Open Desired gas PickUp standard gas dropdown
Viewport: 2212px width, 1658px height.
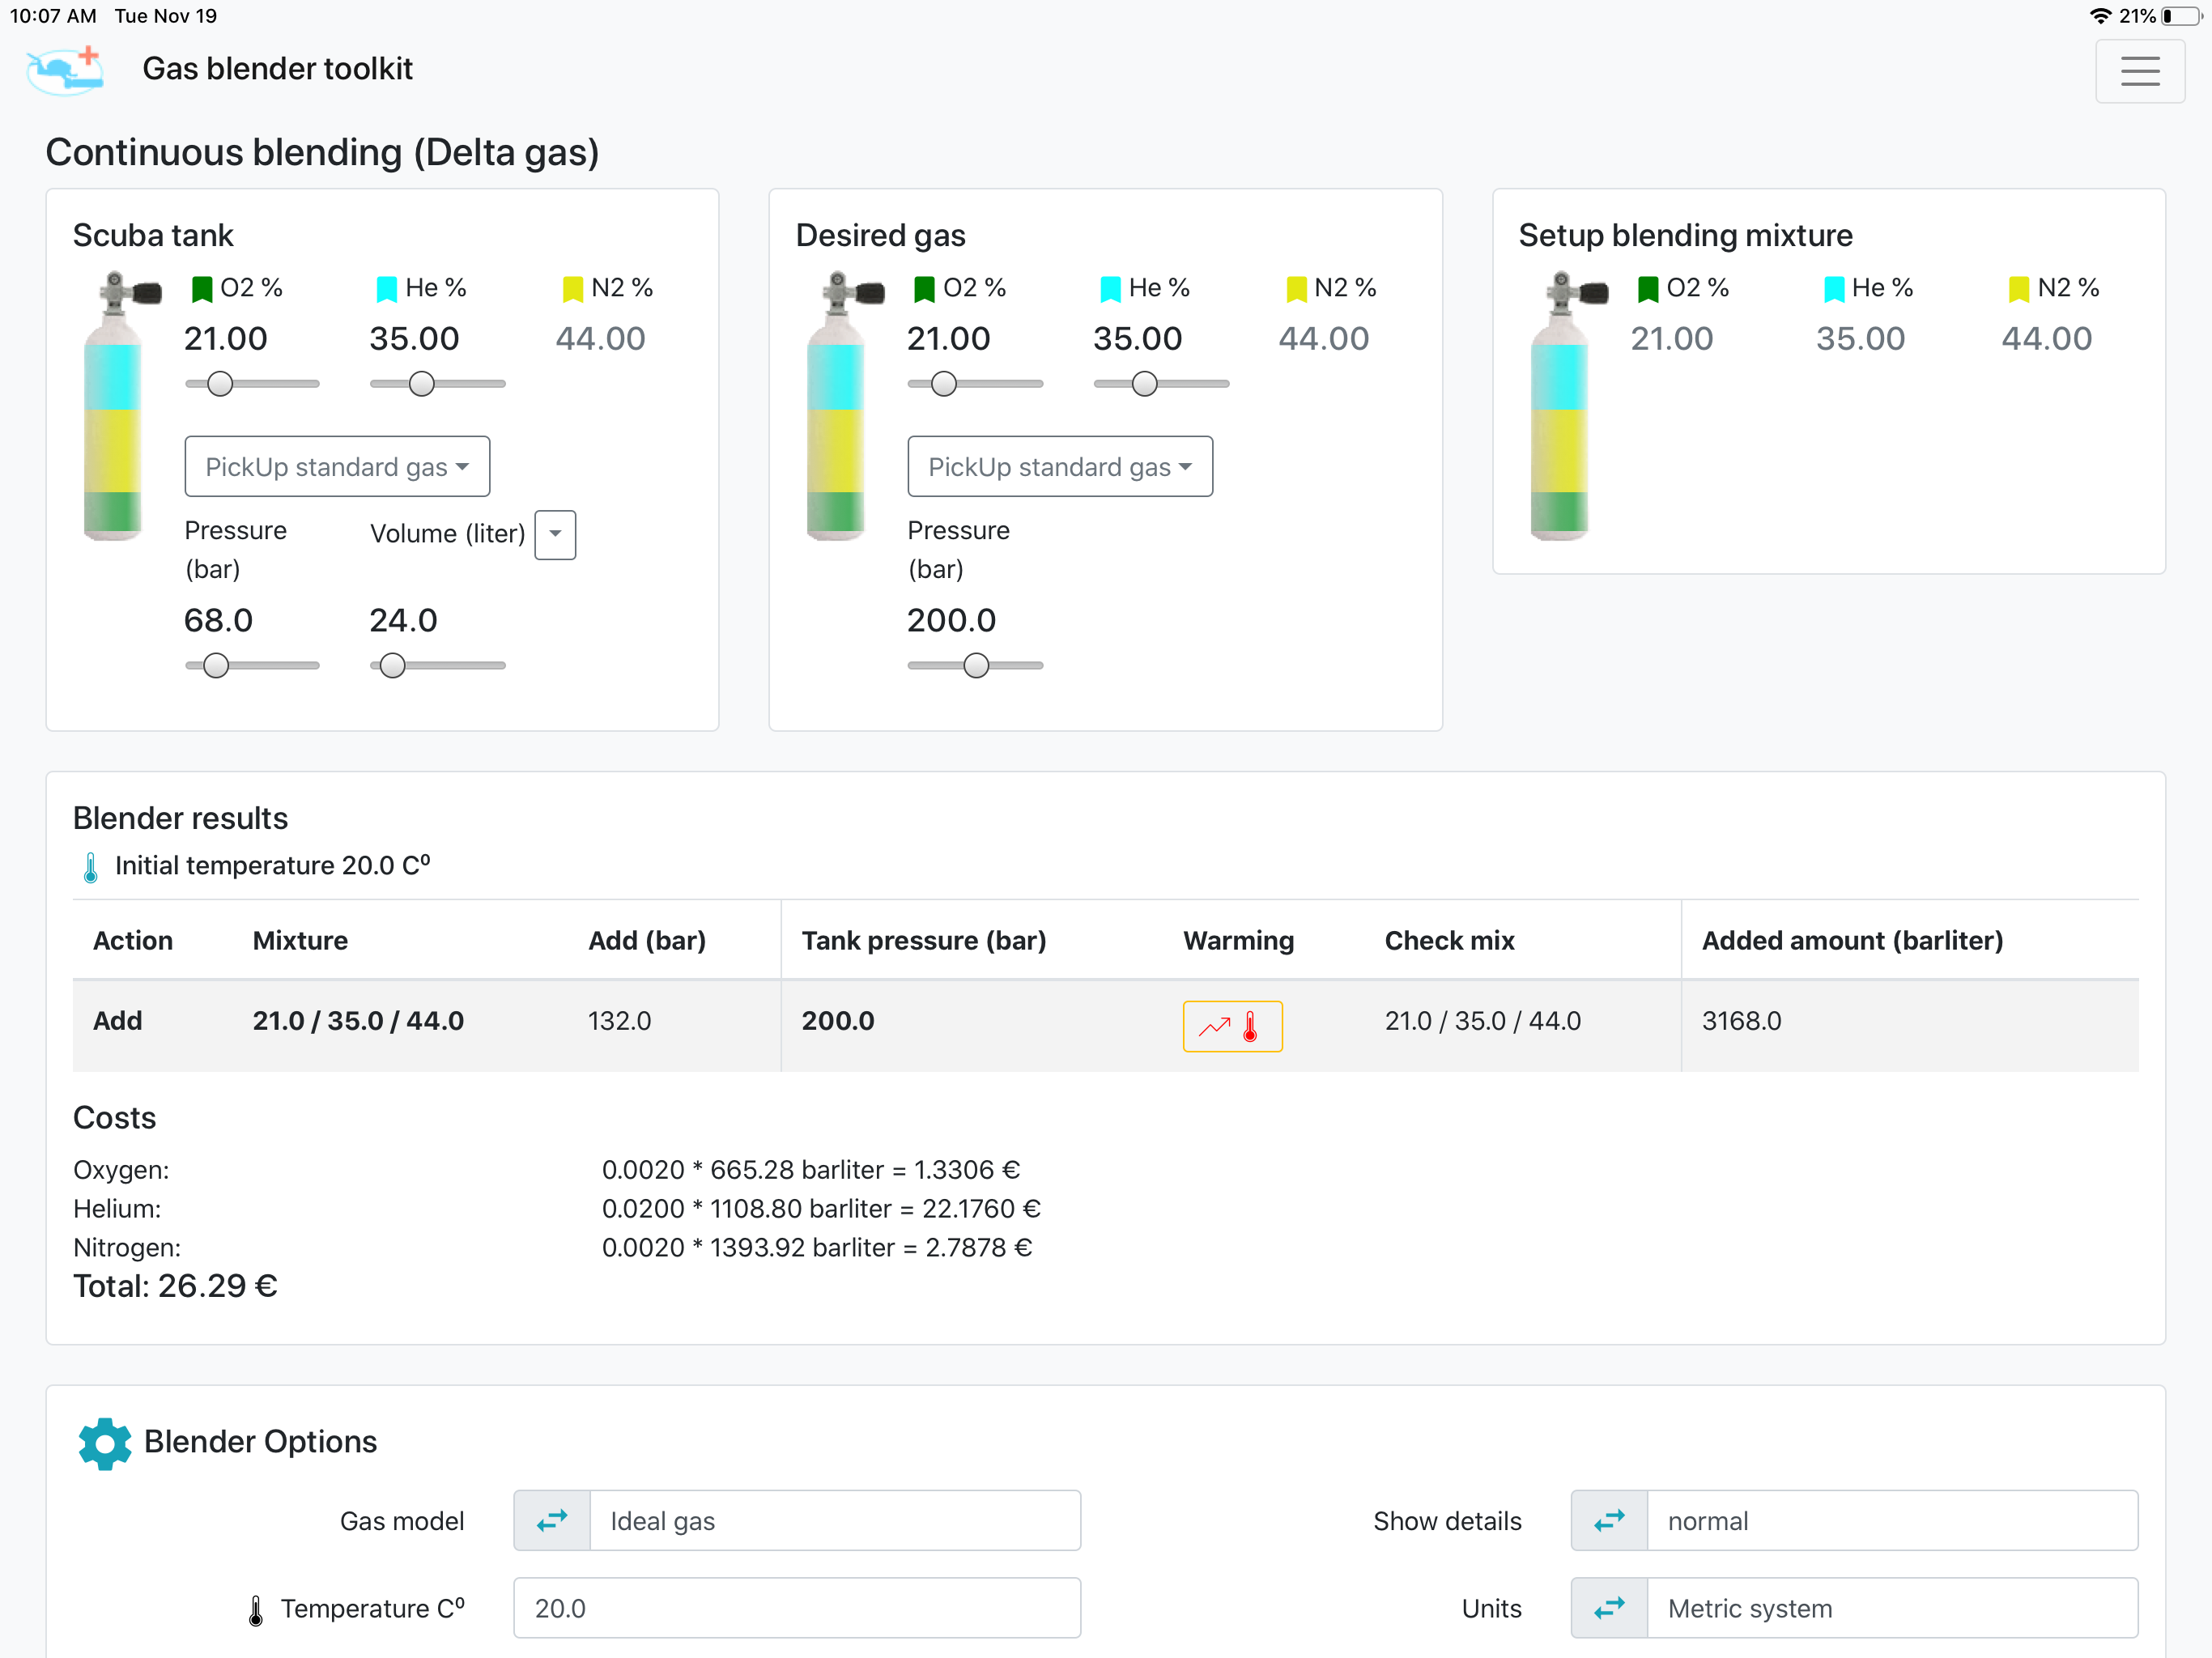[1059, 466]
